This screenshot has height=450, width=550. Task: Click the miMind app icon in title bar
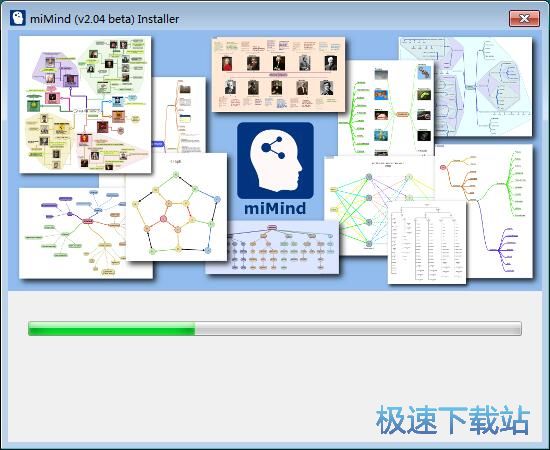pos(18,18)
